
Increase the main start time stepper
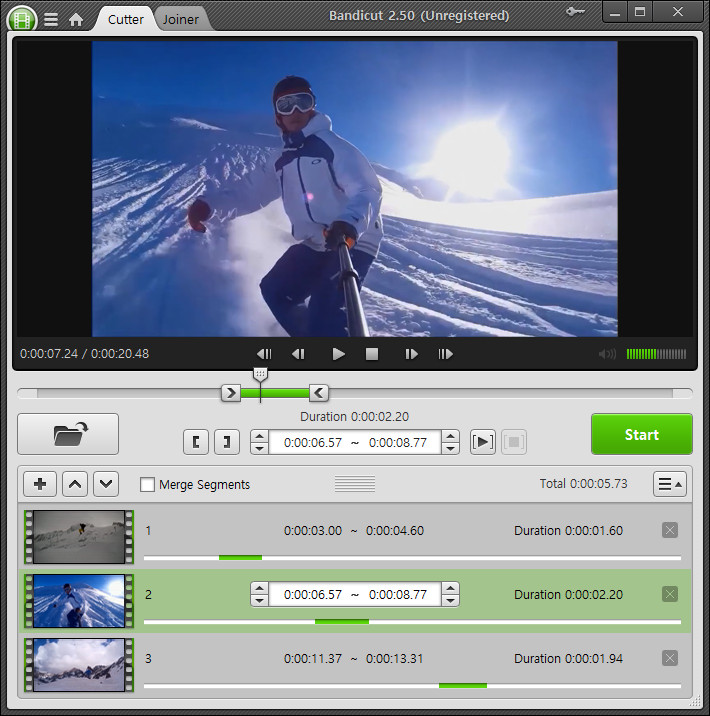point(259,436)
